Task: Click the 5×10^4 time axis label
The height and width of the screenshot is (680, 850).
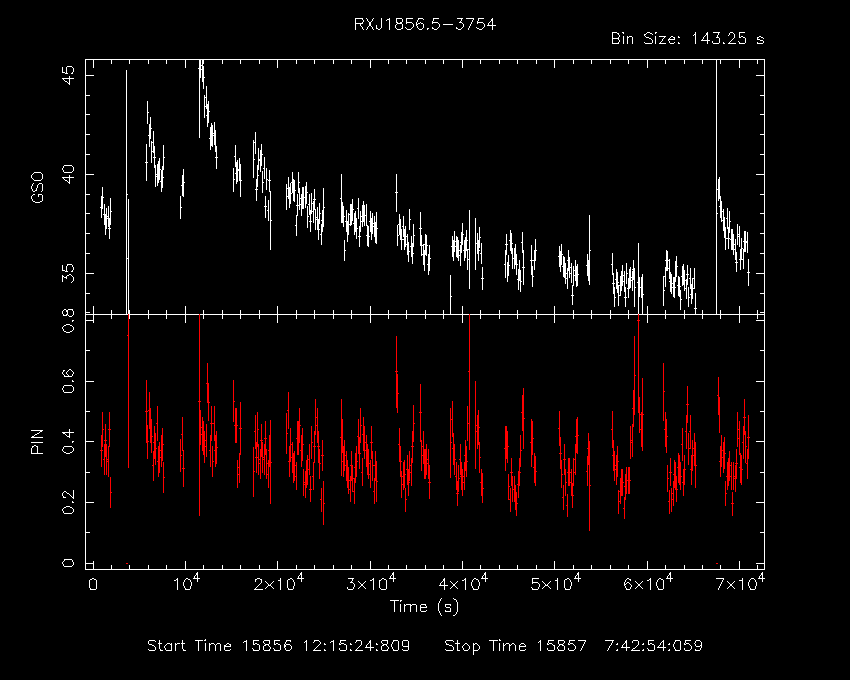Action: [555, 583]
